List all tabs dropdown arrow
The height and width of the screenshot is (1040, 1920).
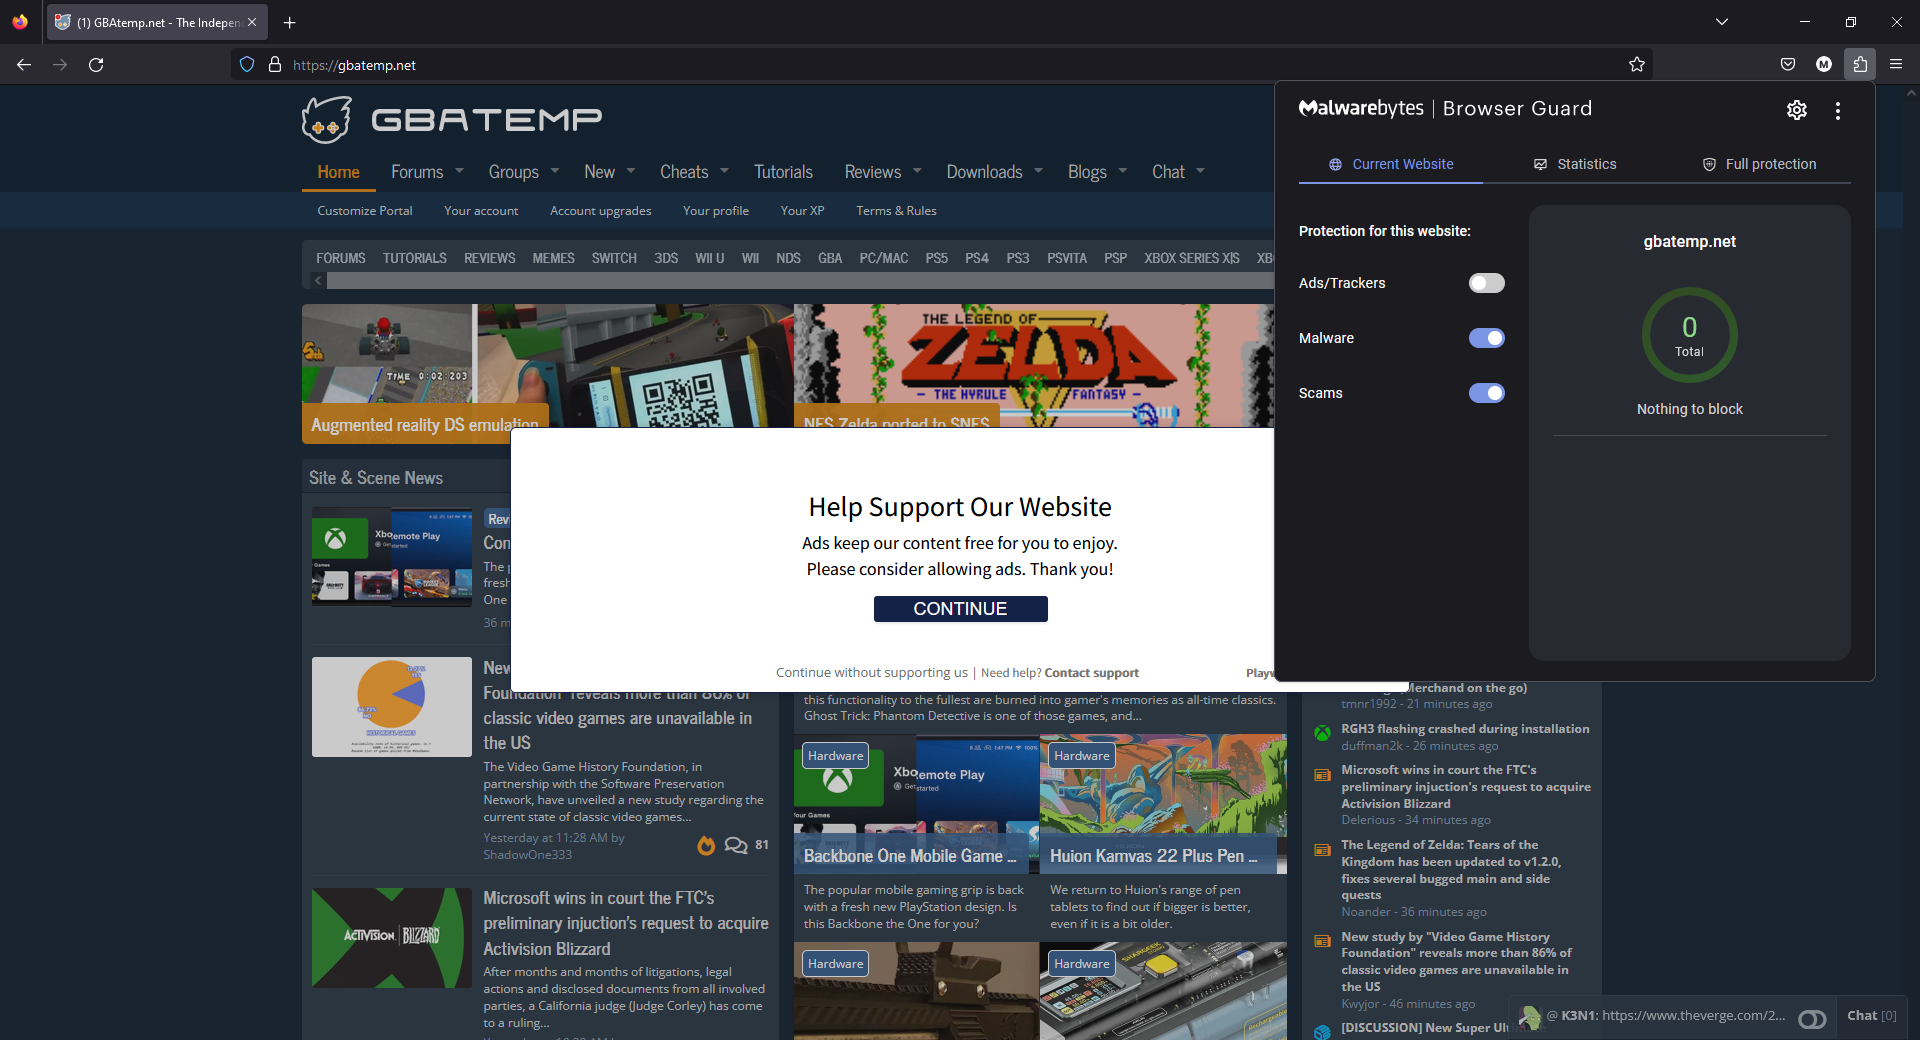pos(1722,22)
